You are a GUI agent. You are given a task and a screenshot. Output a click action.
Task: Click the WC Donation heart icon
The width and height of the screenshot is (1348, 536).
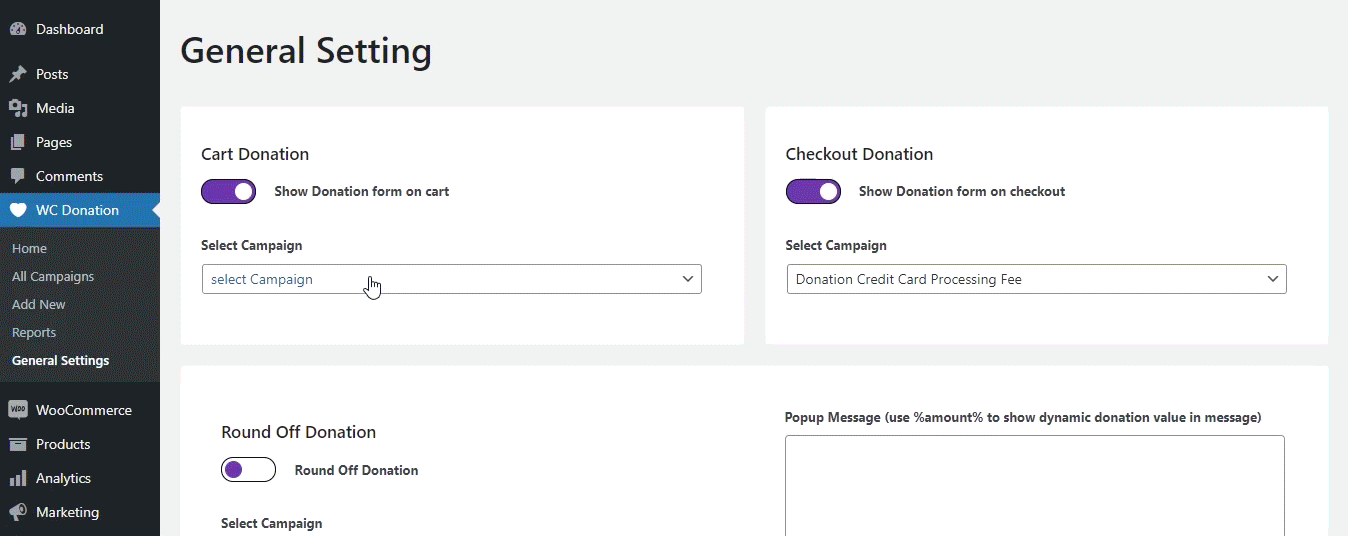(x=18, y=210)
